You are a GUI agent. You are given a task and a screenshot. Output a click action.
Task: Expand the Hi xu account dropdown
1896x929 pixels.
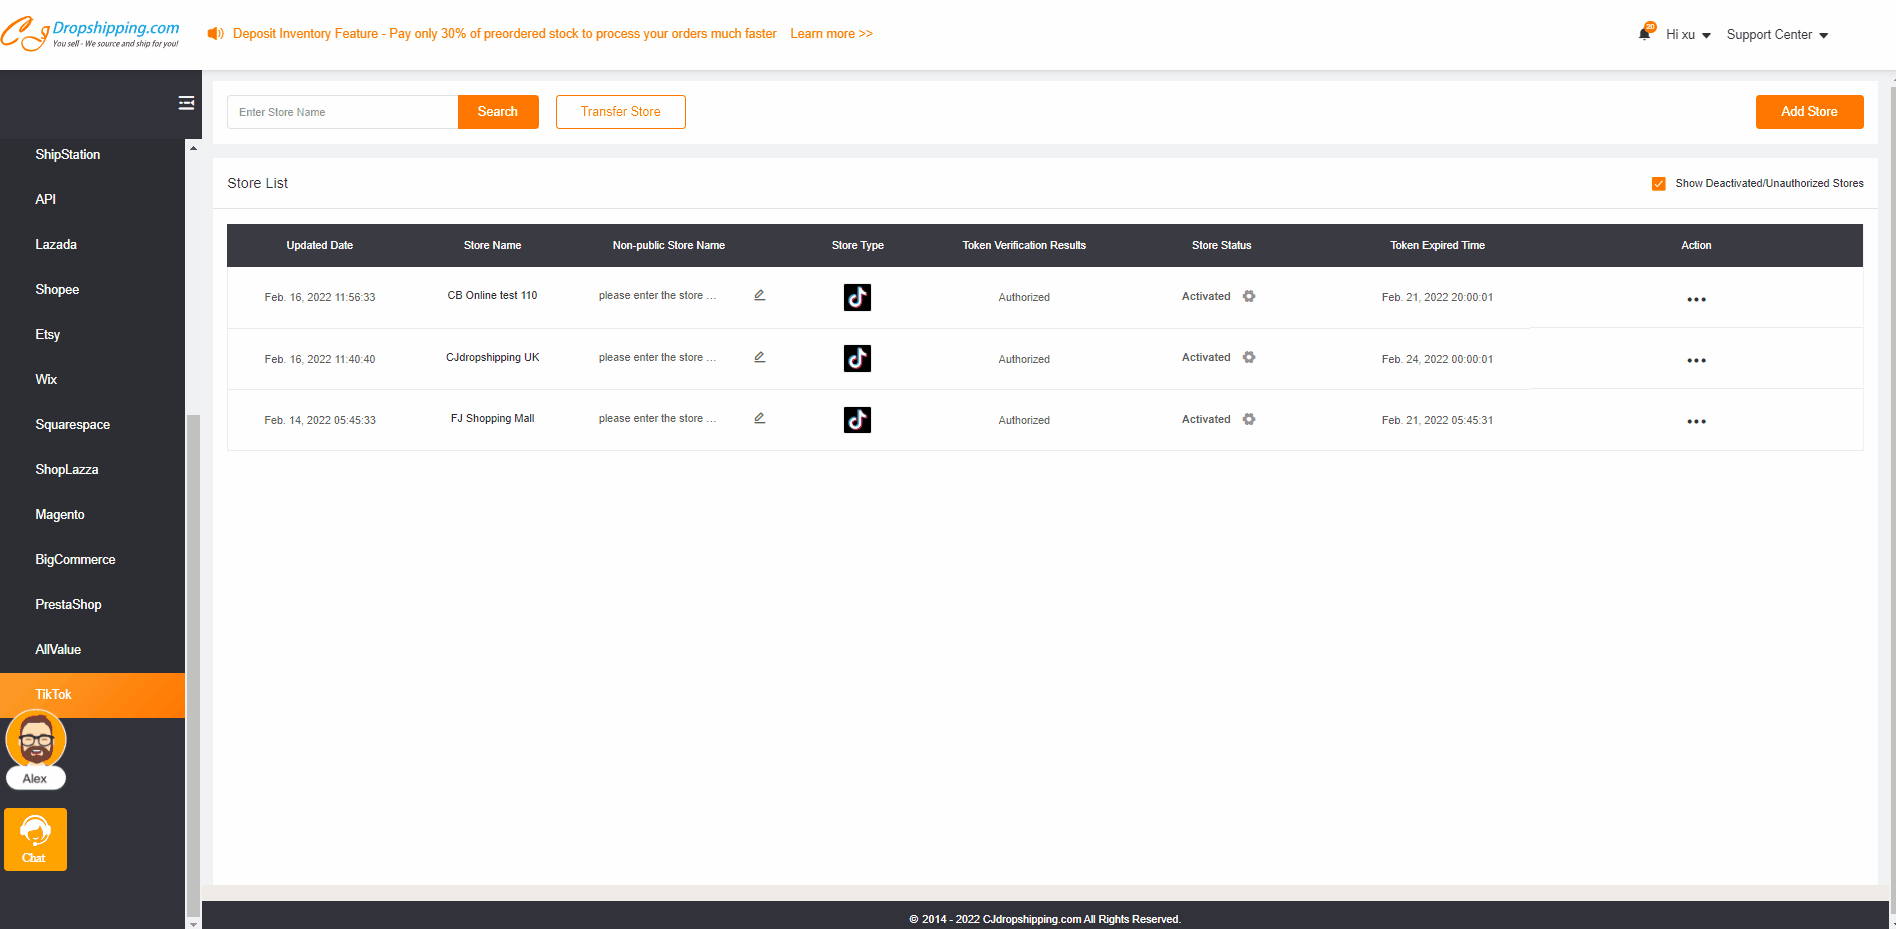[x=1688, y=35]
